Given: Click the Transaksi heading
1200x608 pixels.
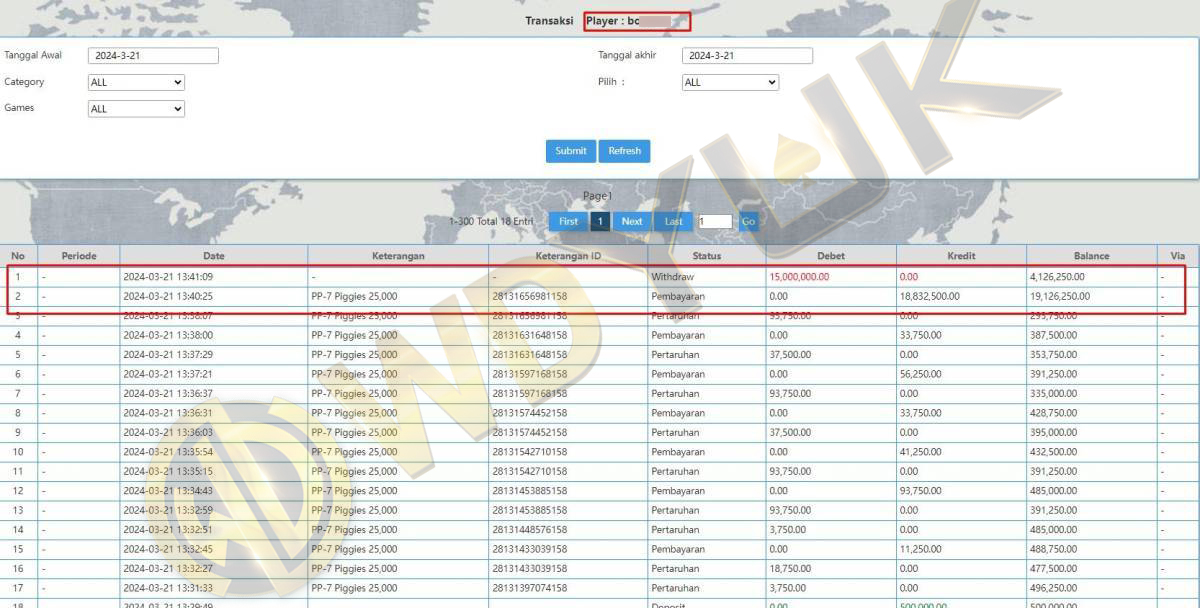Looking at the screenshot, I should tap(549, 21).
